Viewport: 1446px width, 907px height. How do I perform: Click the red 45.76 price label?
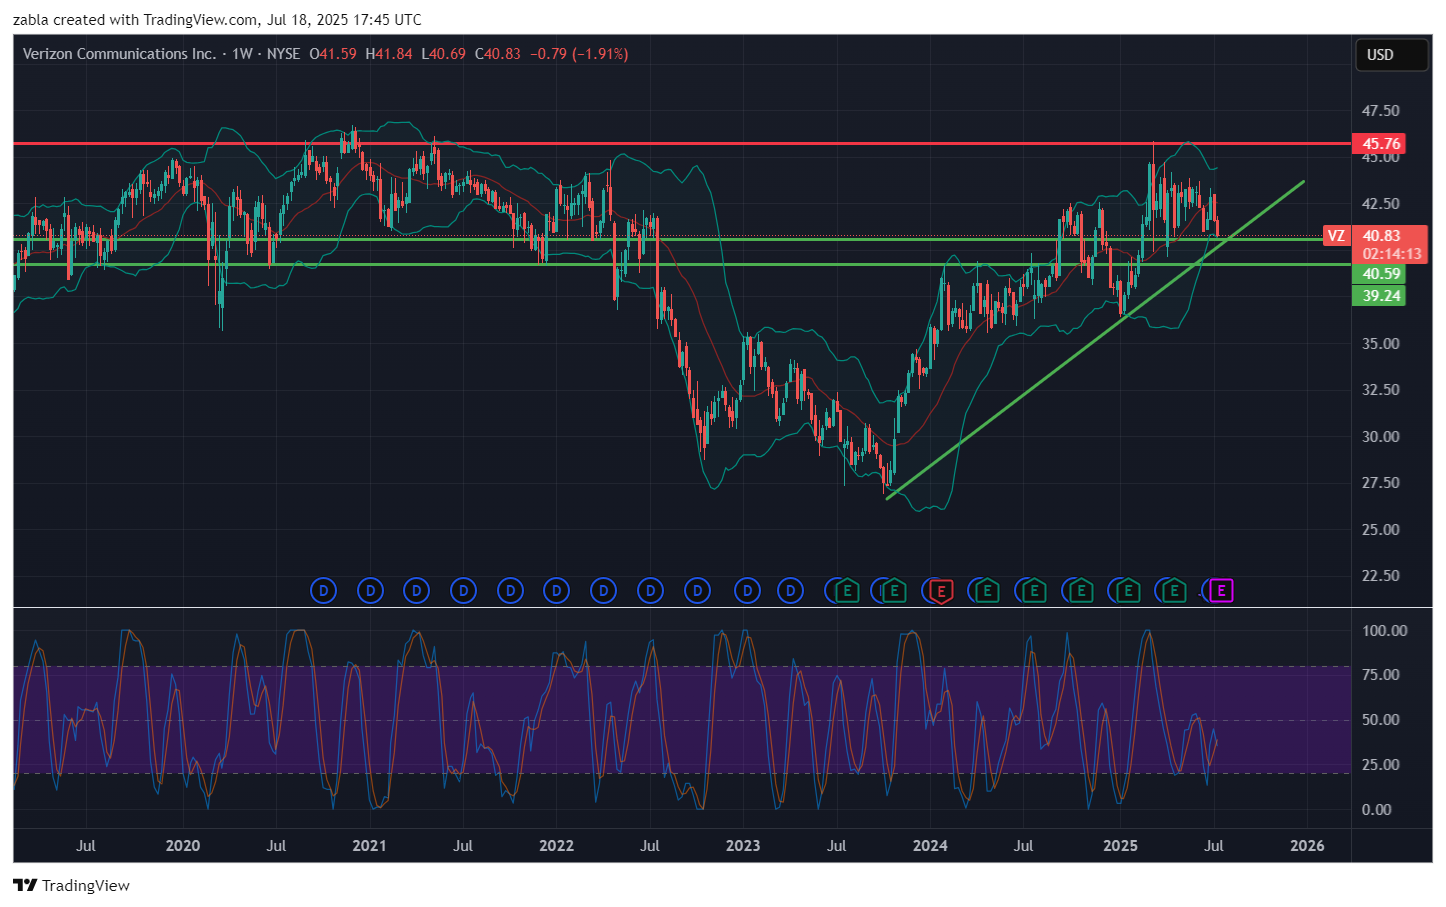click(1378, 144)
